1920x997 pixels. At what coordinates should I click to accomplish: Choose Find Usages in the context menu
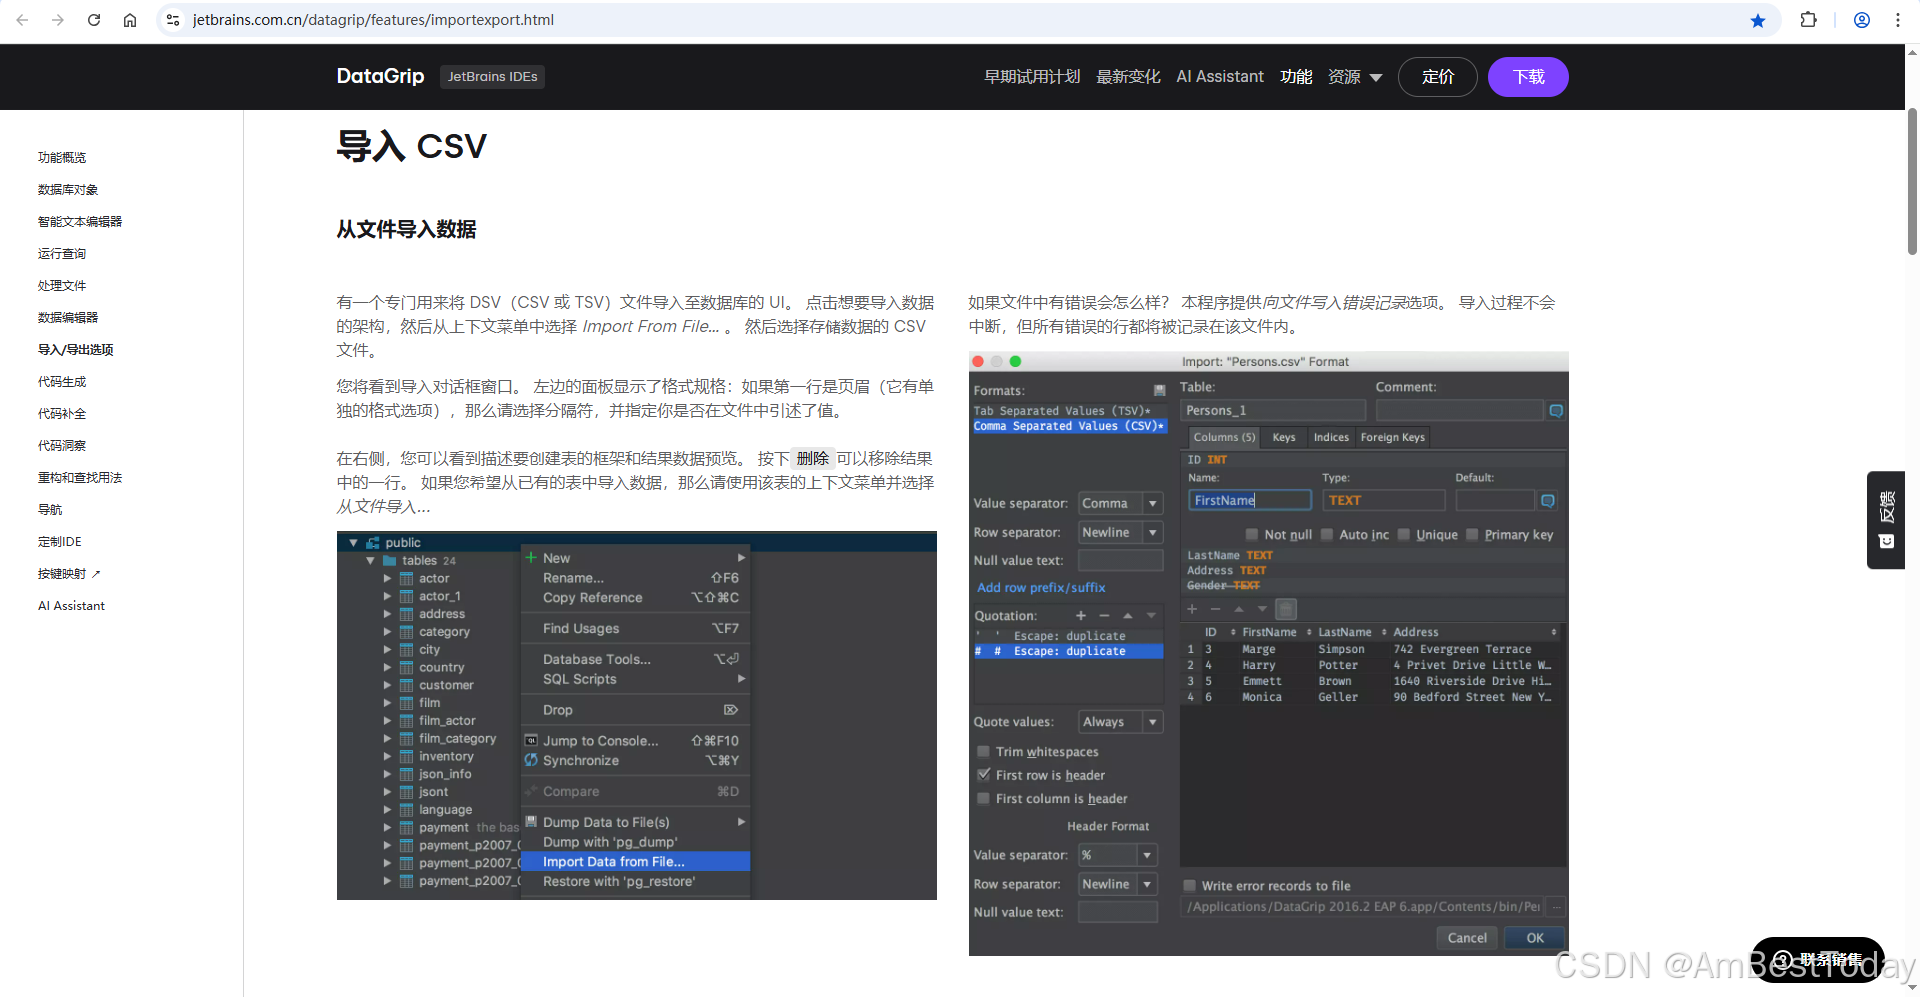636,629
